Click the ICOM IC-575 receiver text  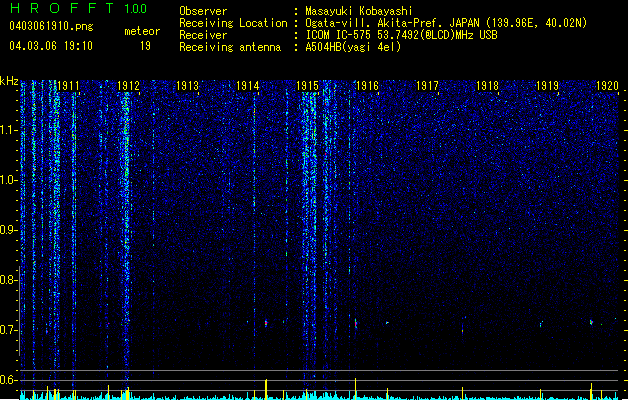401,35
